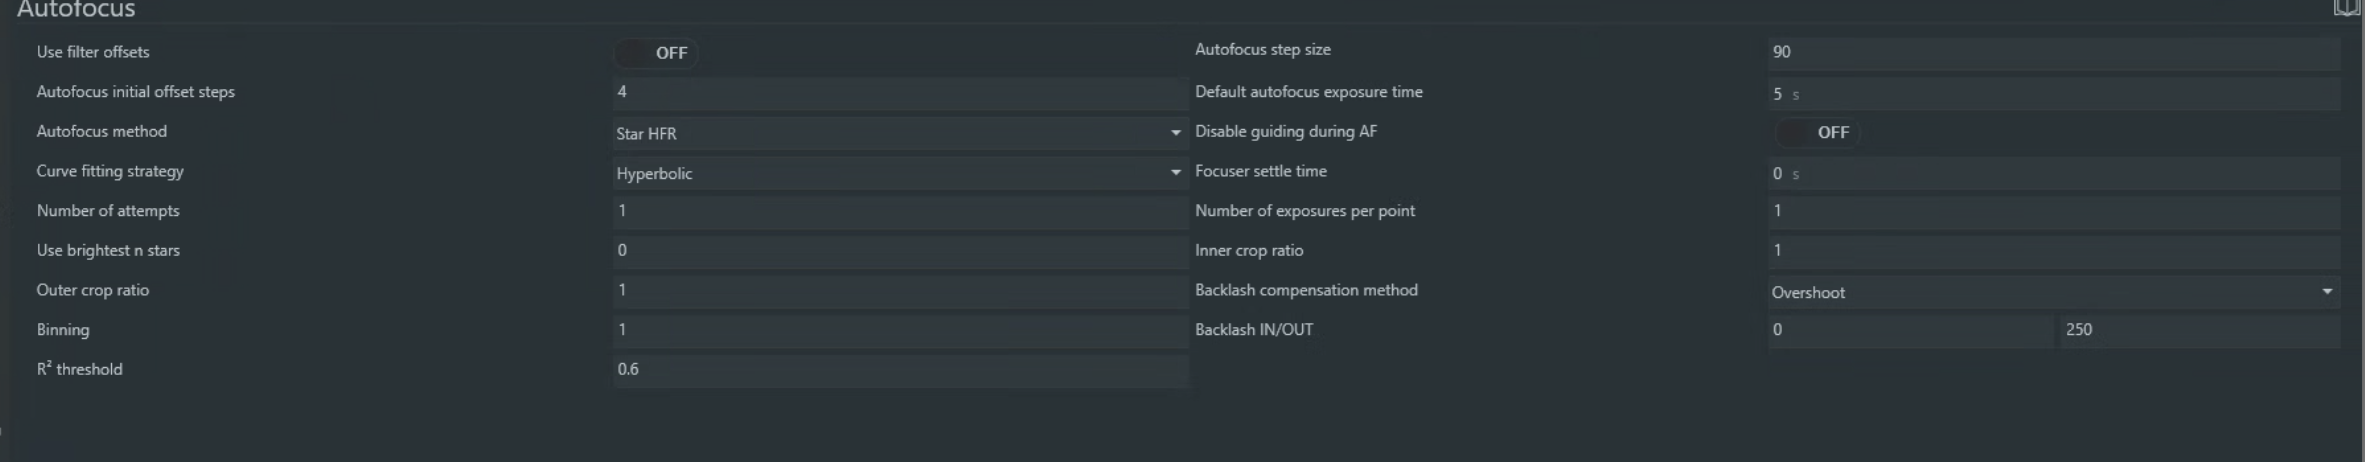Screen dimensions: 2365x462
Task: Click the documentation book icon at top right
Action: click(x=2346, y=8)
